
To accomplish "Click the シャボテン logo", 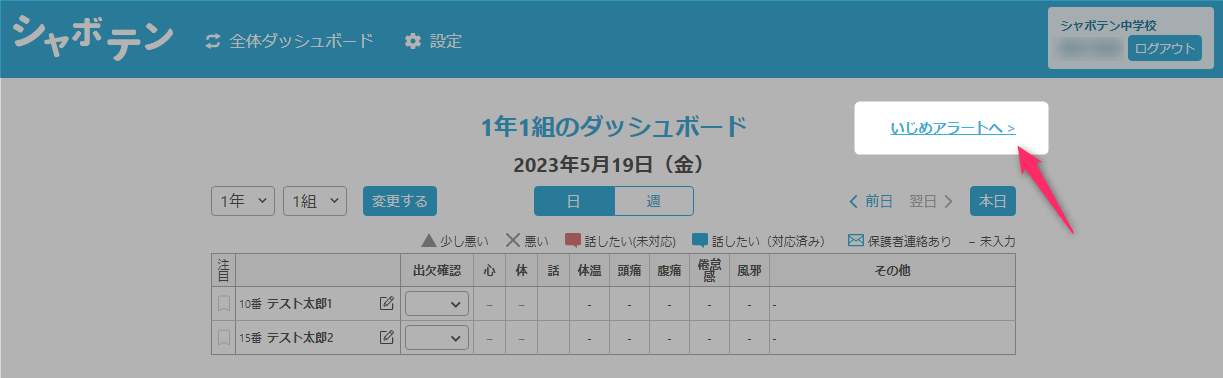I will (93, 39).
